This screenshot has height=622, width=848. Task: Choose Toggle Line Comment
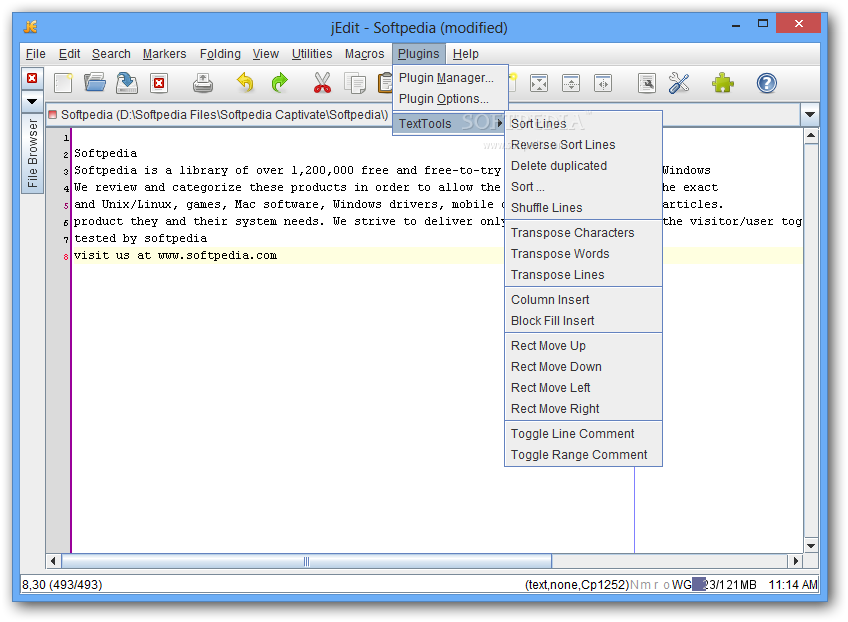point(583,434)
